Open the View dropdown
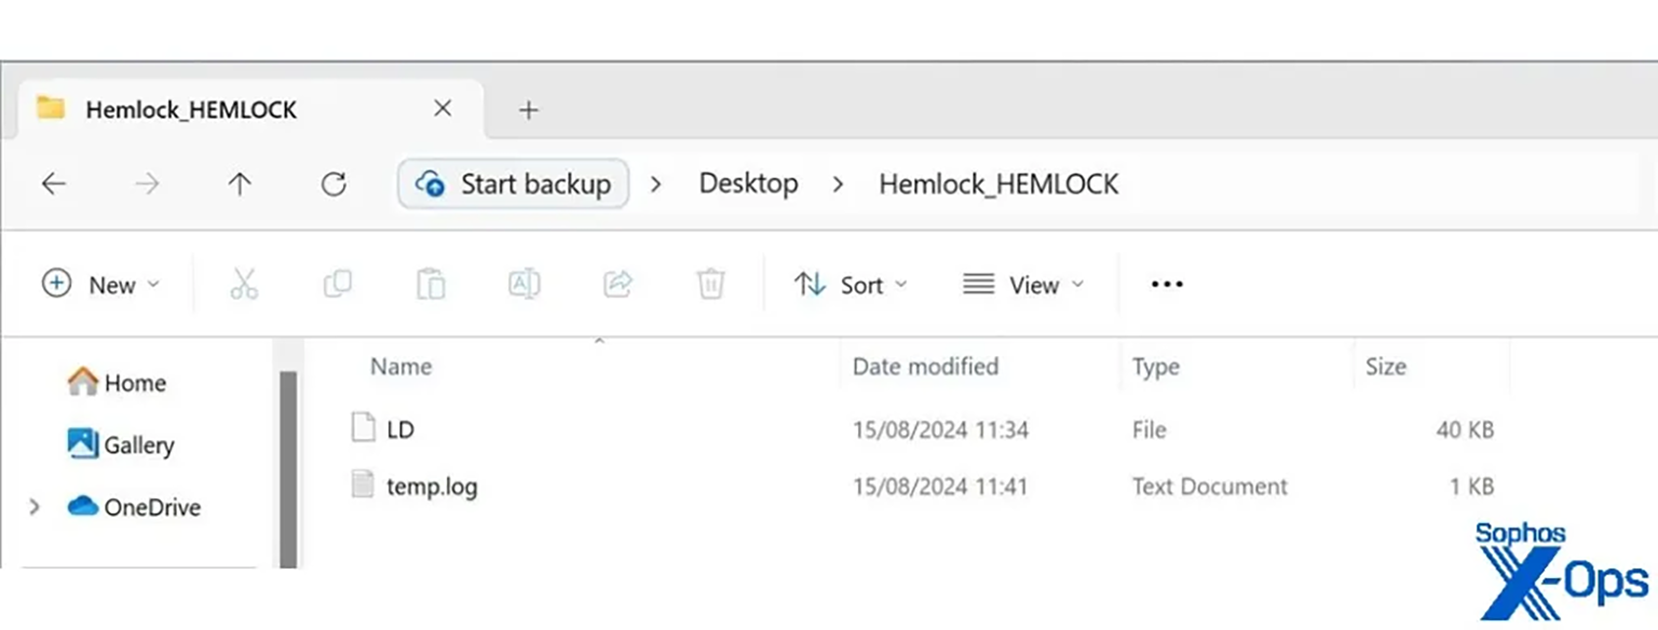This screenshot has height=630, width=1658. (1023, 284)
